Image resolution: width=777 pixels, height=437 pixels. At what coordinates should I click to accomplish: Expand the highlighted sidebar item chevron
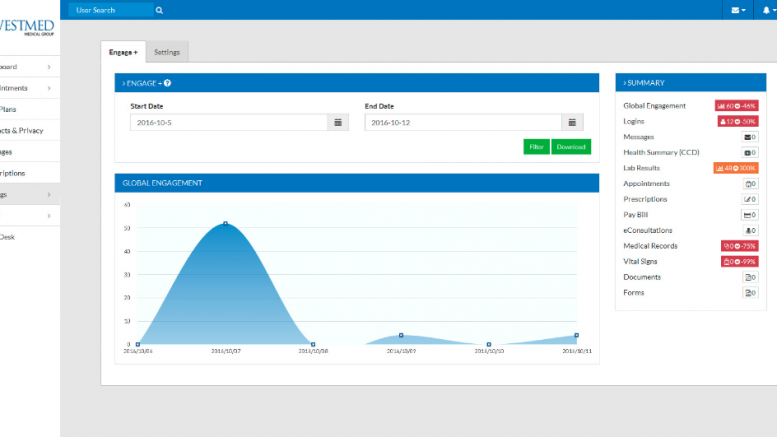49,195
